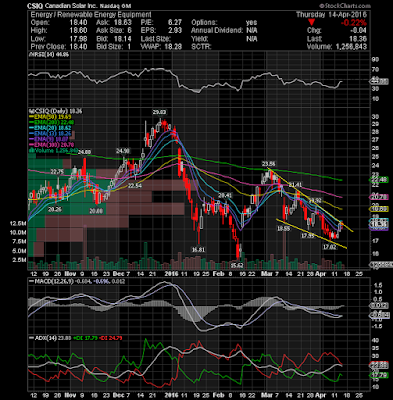Image resolution: width=393 pixels, height=400 pixels.
Task: Click the Volume legend entry in price chart
Action: click(54, 150)
